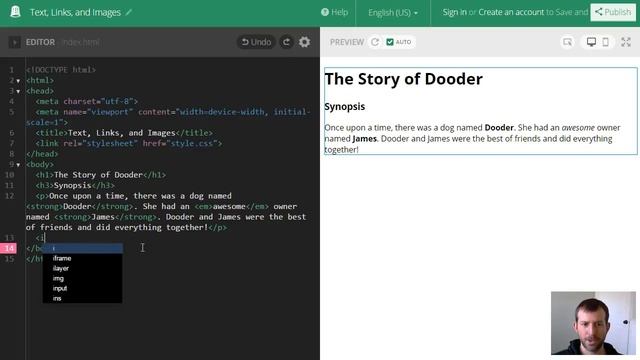Click the EDITOR panel label
Image resolution: width=640 pixels, height=360 pixels.
click(40, 42)
